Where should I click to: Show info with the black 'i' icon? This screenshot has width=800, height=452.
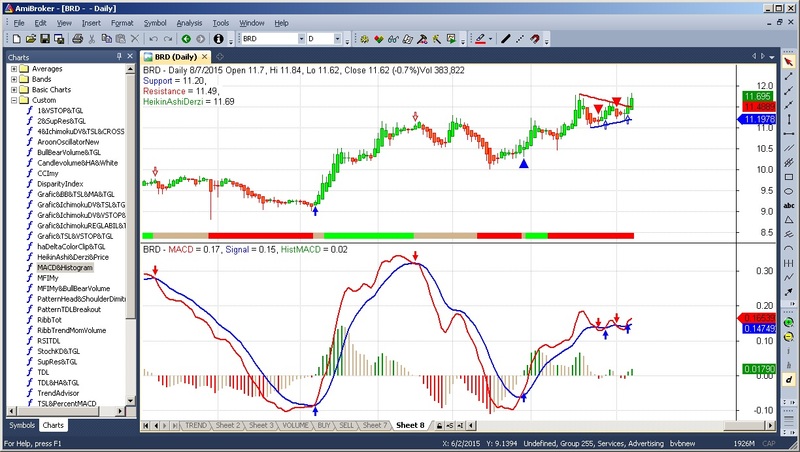pyautogui.click(x=218, y=39)
